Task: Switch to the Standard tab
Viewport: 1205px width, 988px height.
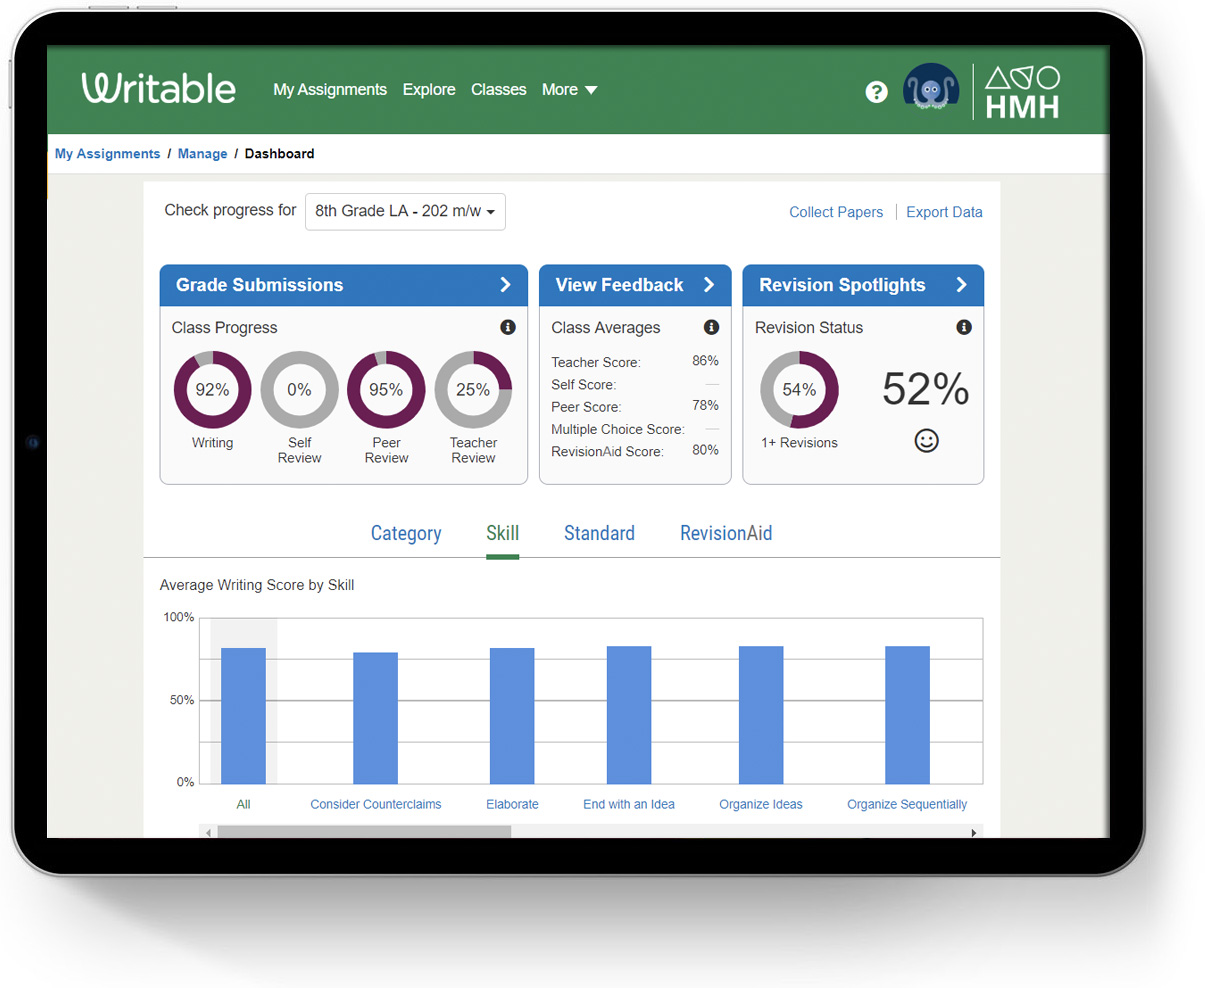Action: (x=599, y=533)
